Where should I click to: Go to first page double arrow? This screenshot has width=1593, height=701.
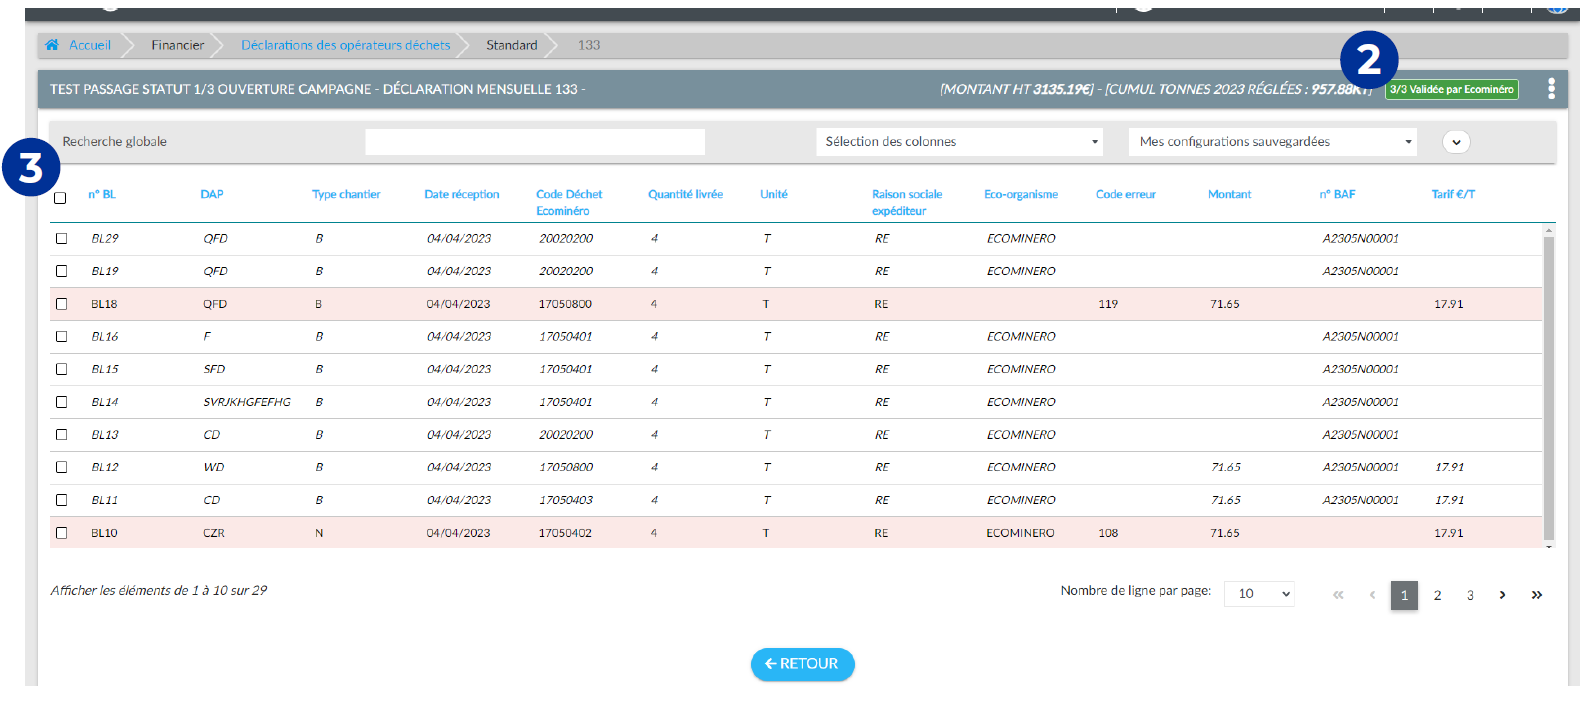point(1338,595)
